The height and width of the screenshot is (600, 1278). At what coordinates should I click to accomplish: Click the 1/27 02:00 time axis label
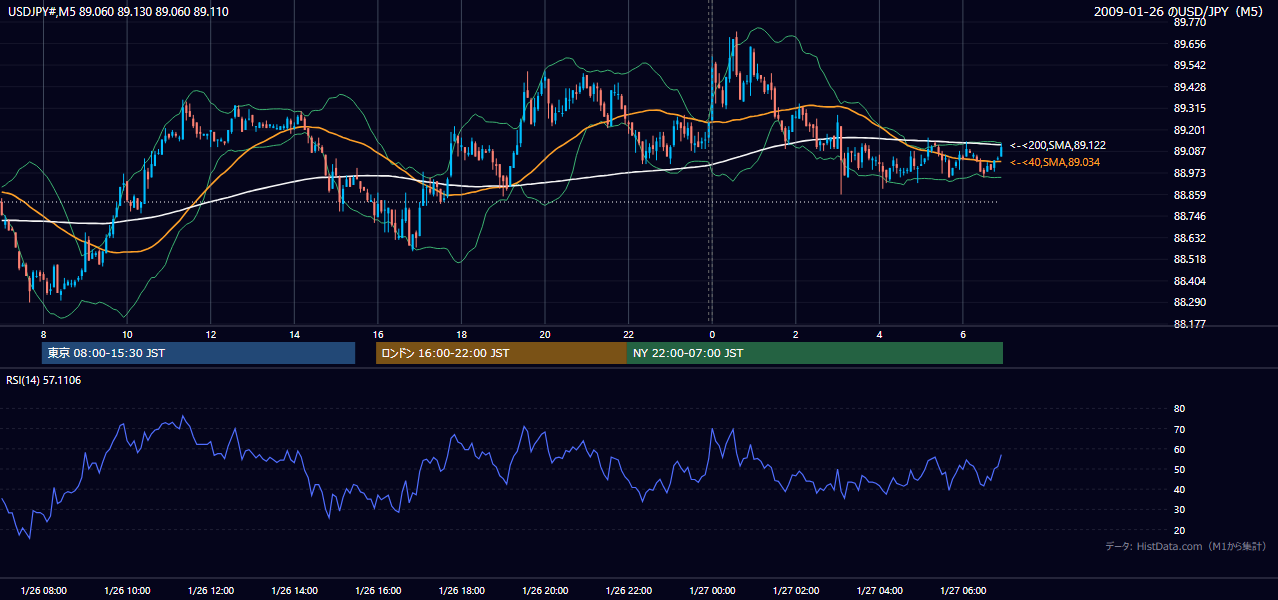[795, 591]
